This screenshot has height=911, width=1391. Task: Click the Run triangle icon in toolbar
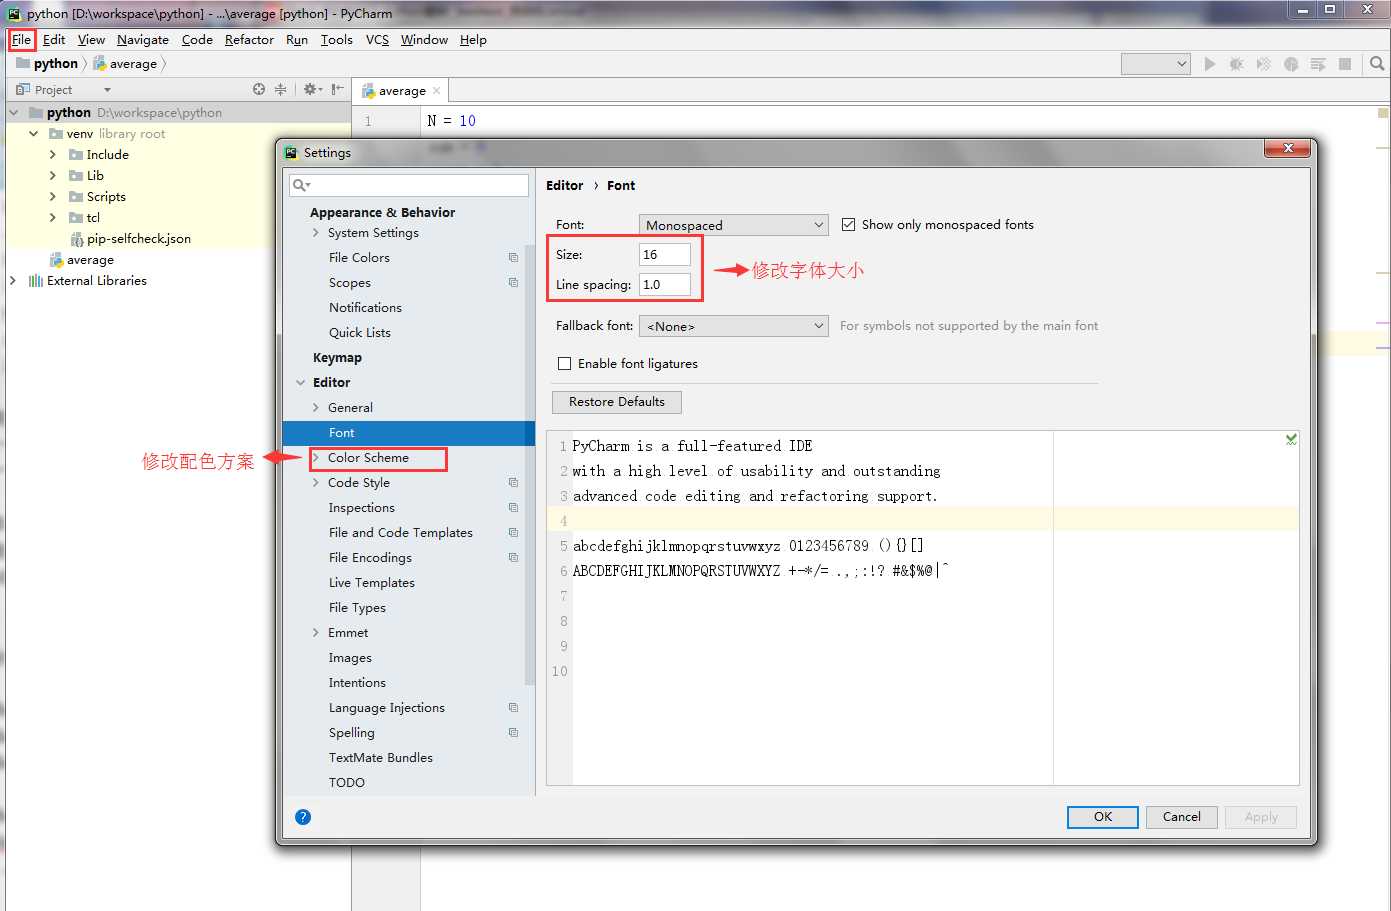[x=1210, y=64]
